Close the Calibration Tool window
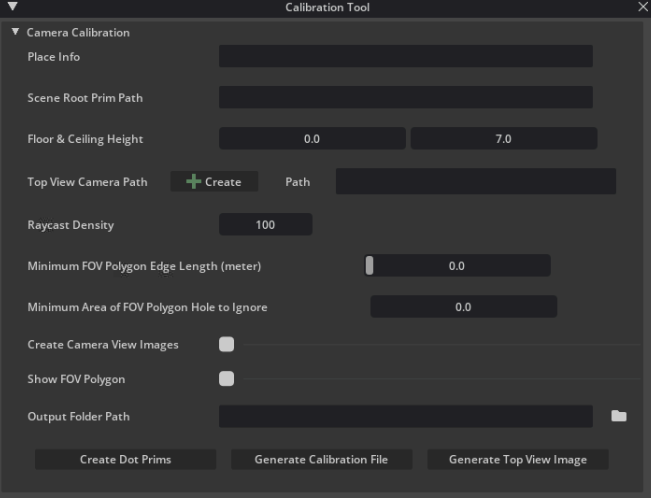 [x=642, y=7]
